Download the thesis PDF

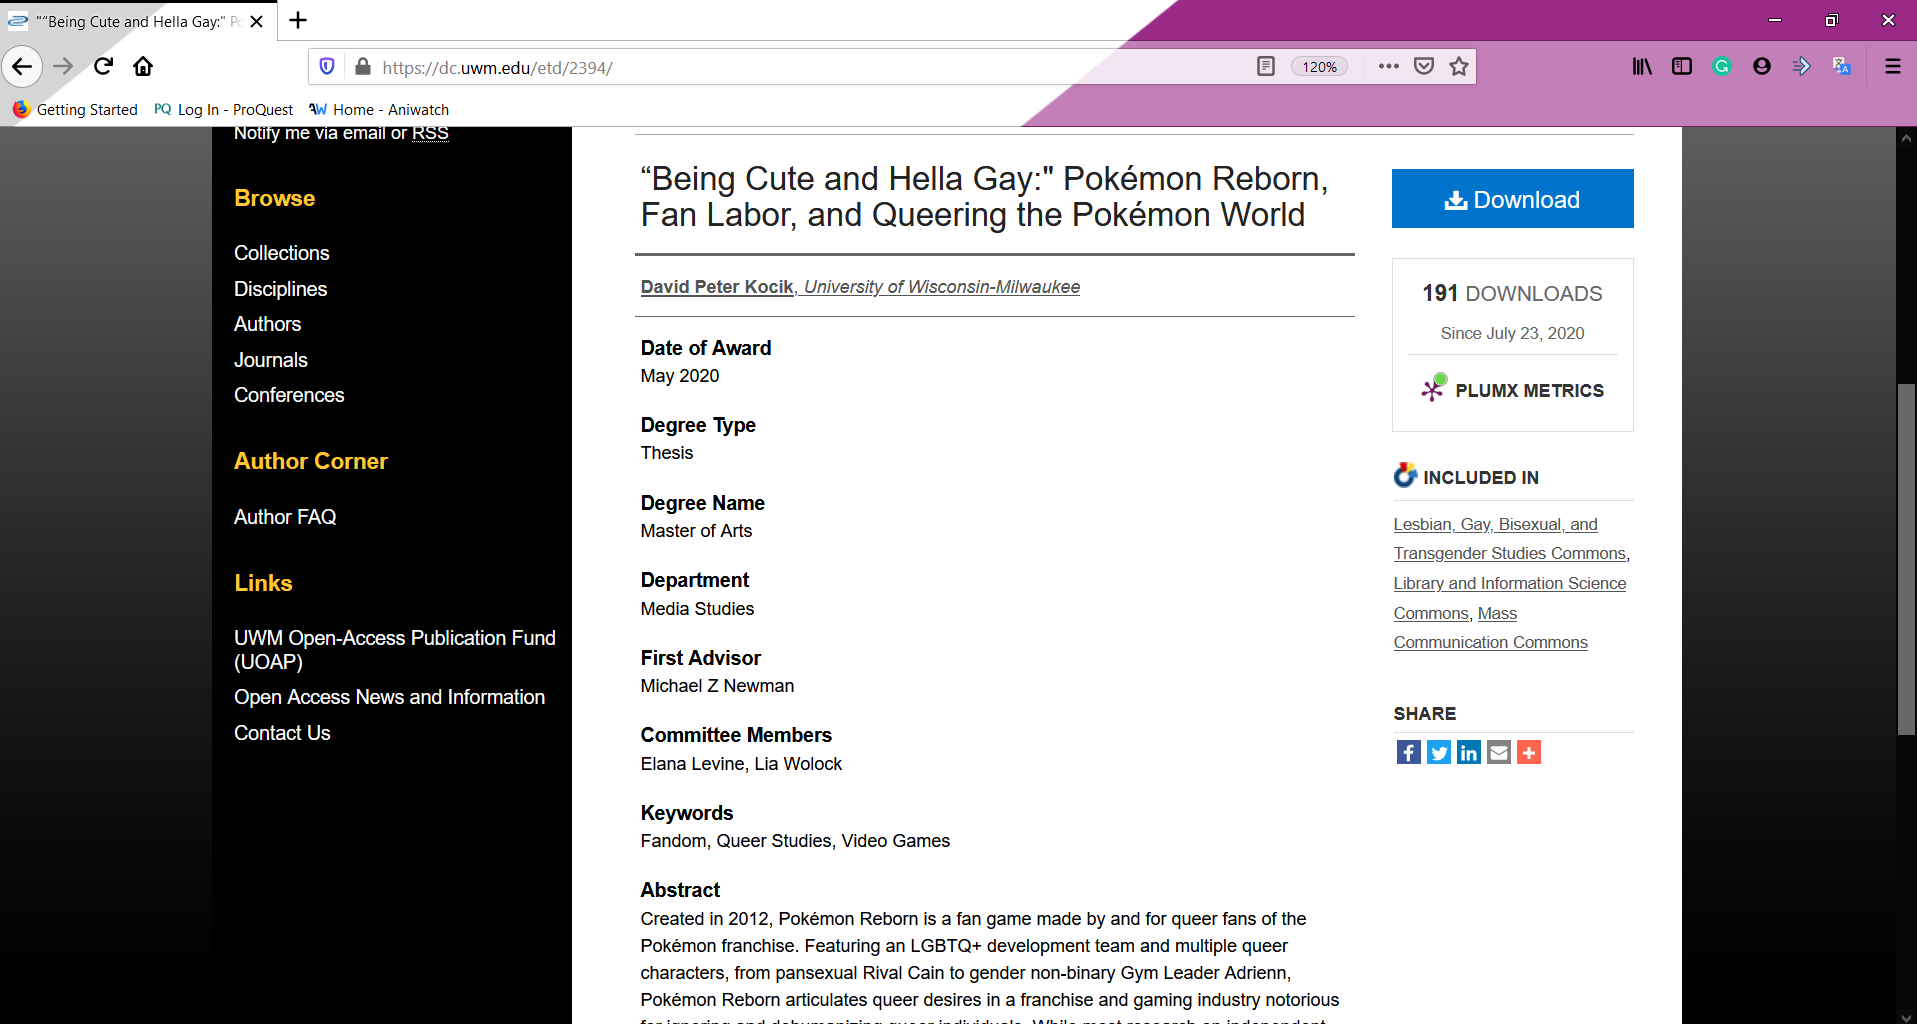click(1512, 199)
